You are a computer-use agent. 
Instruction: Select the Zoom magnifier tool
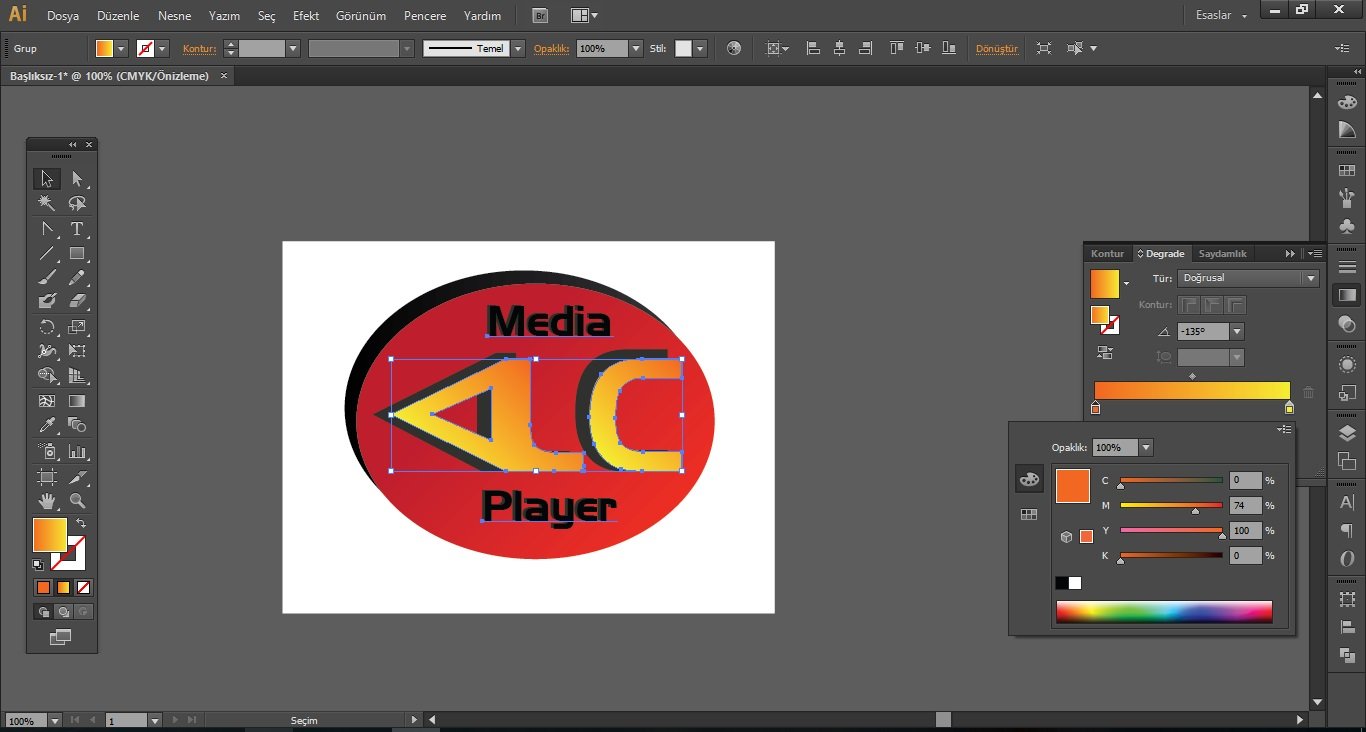click(x=77, y=501)
